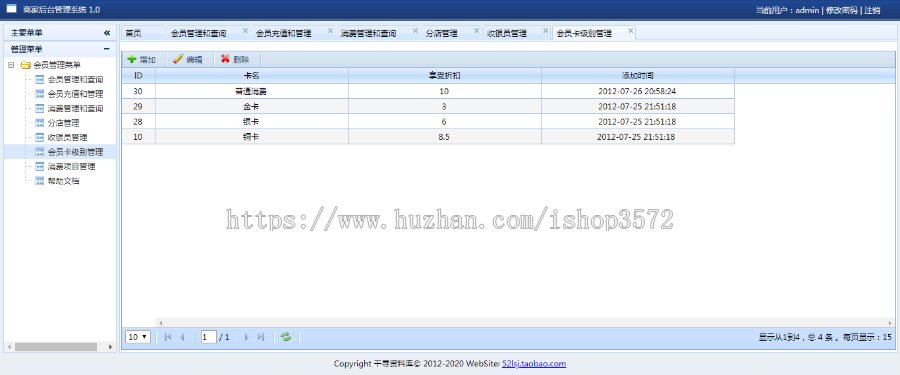
Task: Refresh the grid with green reload icon
Action: tap(286, 337)
